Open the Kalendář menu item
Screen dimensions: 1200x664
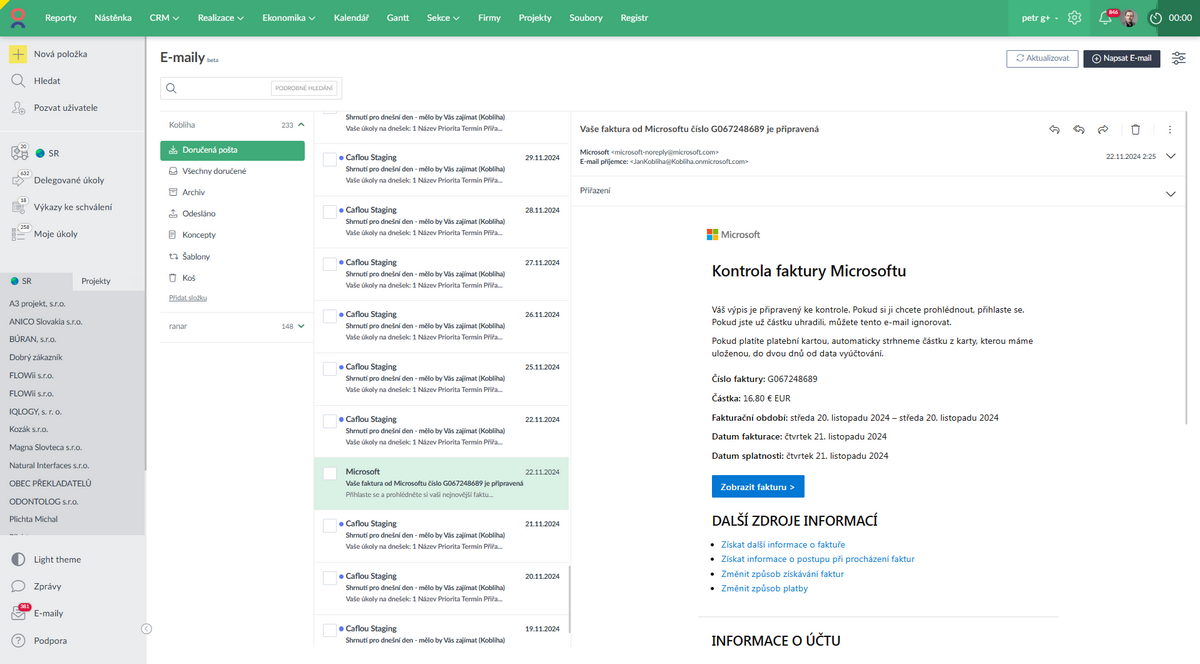(350, 18)
